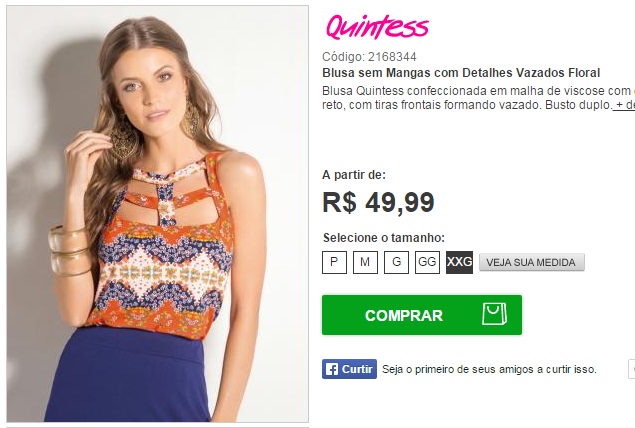Click the R$ 49,99 price
The height and width of the screenshot is (428, 635).
pos(378,202)
